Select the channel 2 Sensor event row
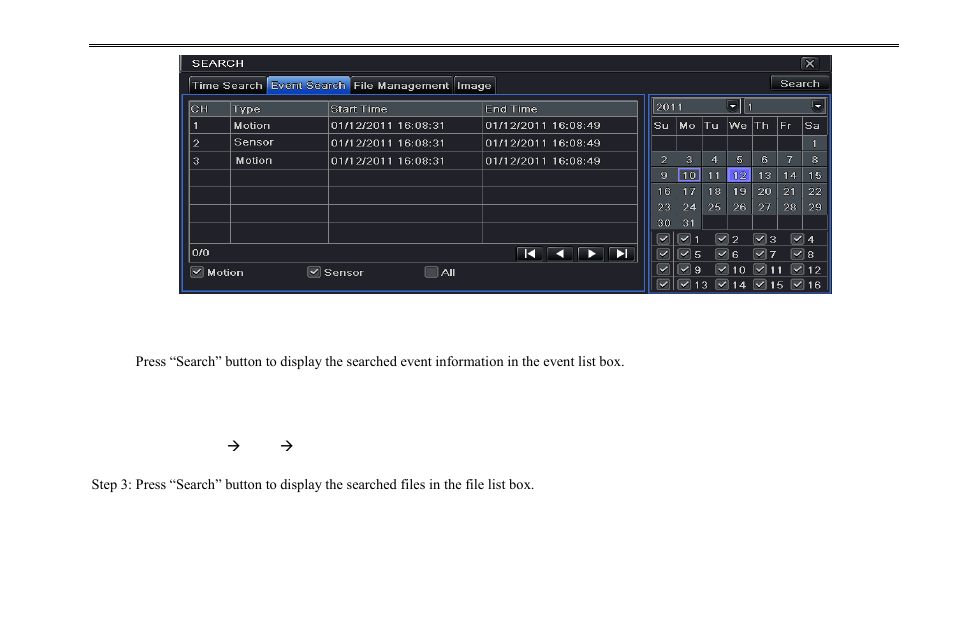Screen dimensions: 954x636 point(413,142)
